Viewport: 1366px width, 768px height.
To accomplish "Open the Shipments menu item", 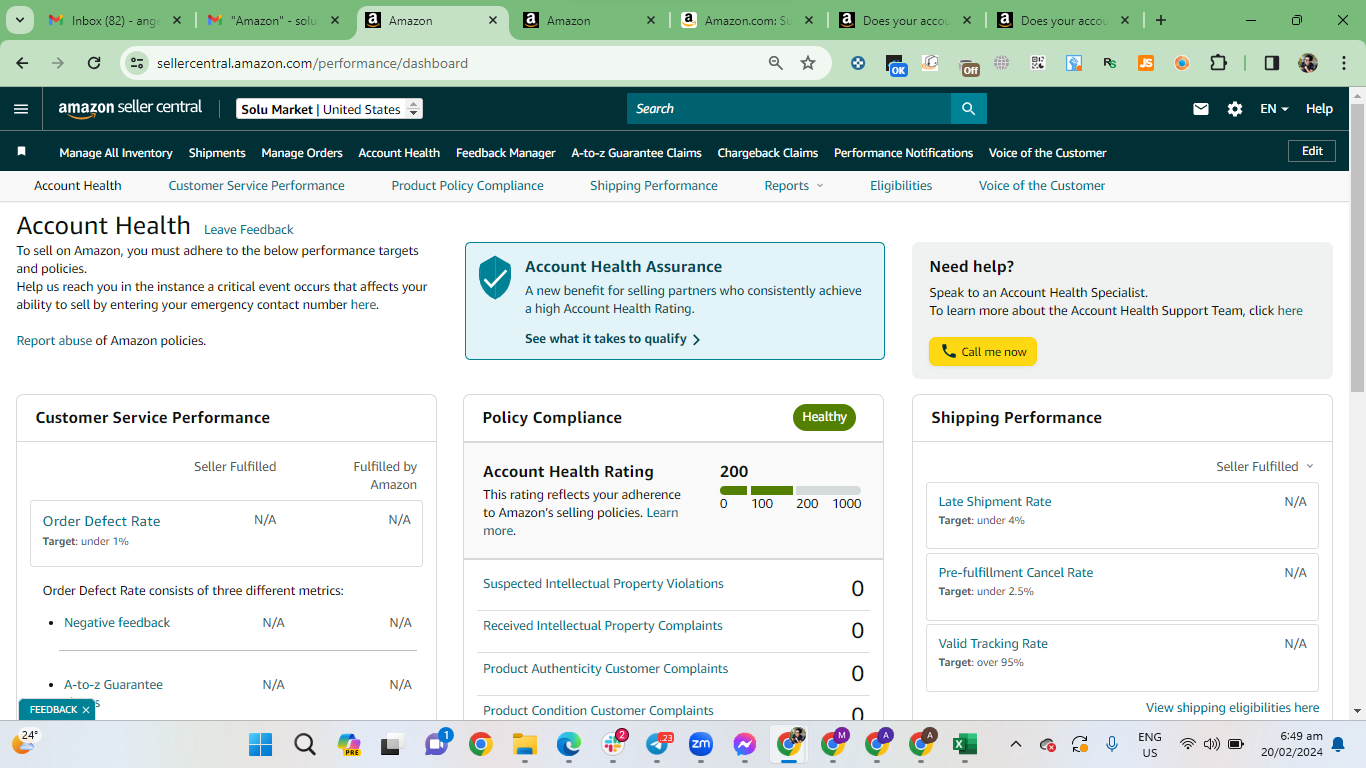I will (217, 153).
